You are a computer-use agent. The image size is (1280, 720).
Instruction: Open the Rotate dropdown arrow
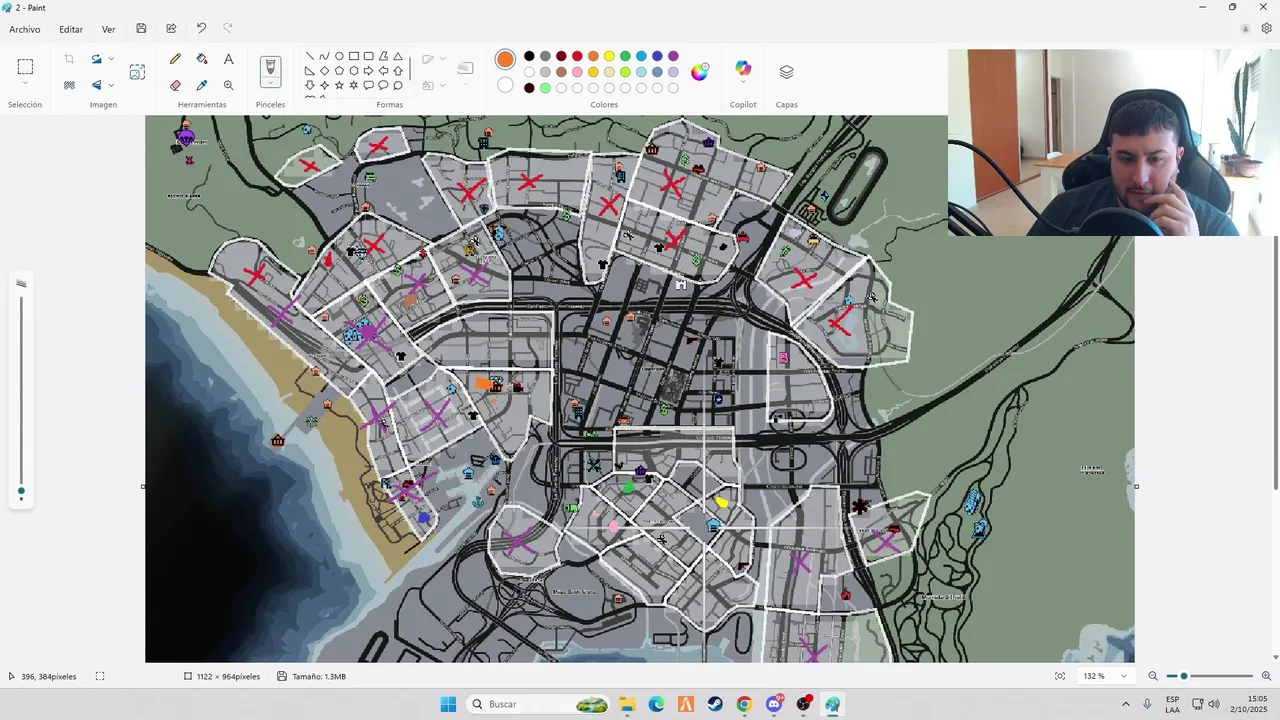tap(111, 59)
